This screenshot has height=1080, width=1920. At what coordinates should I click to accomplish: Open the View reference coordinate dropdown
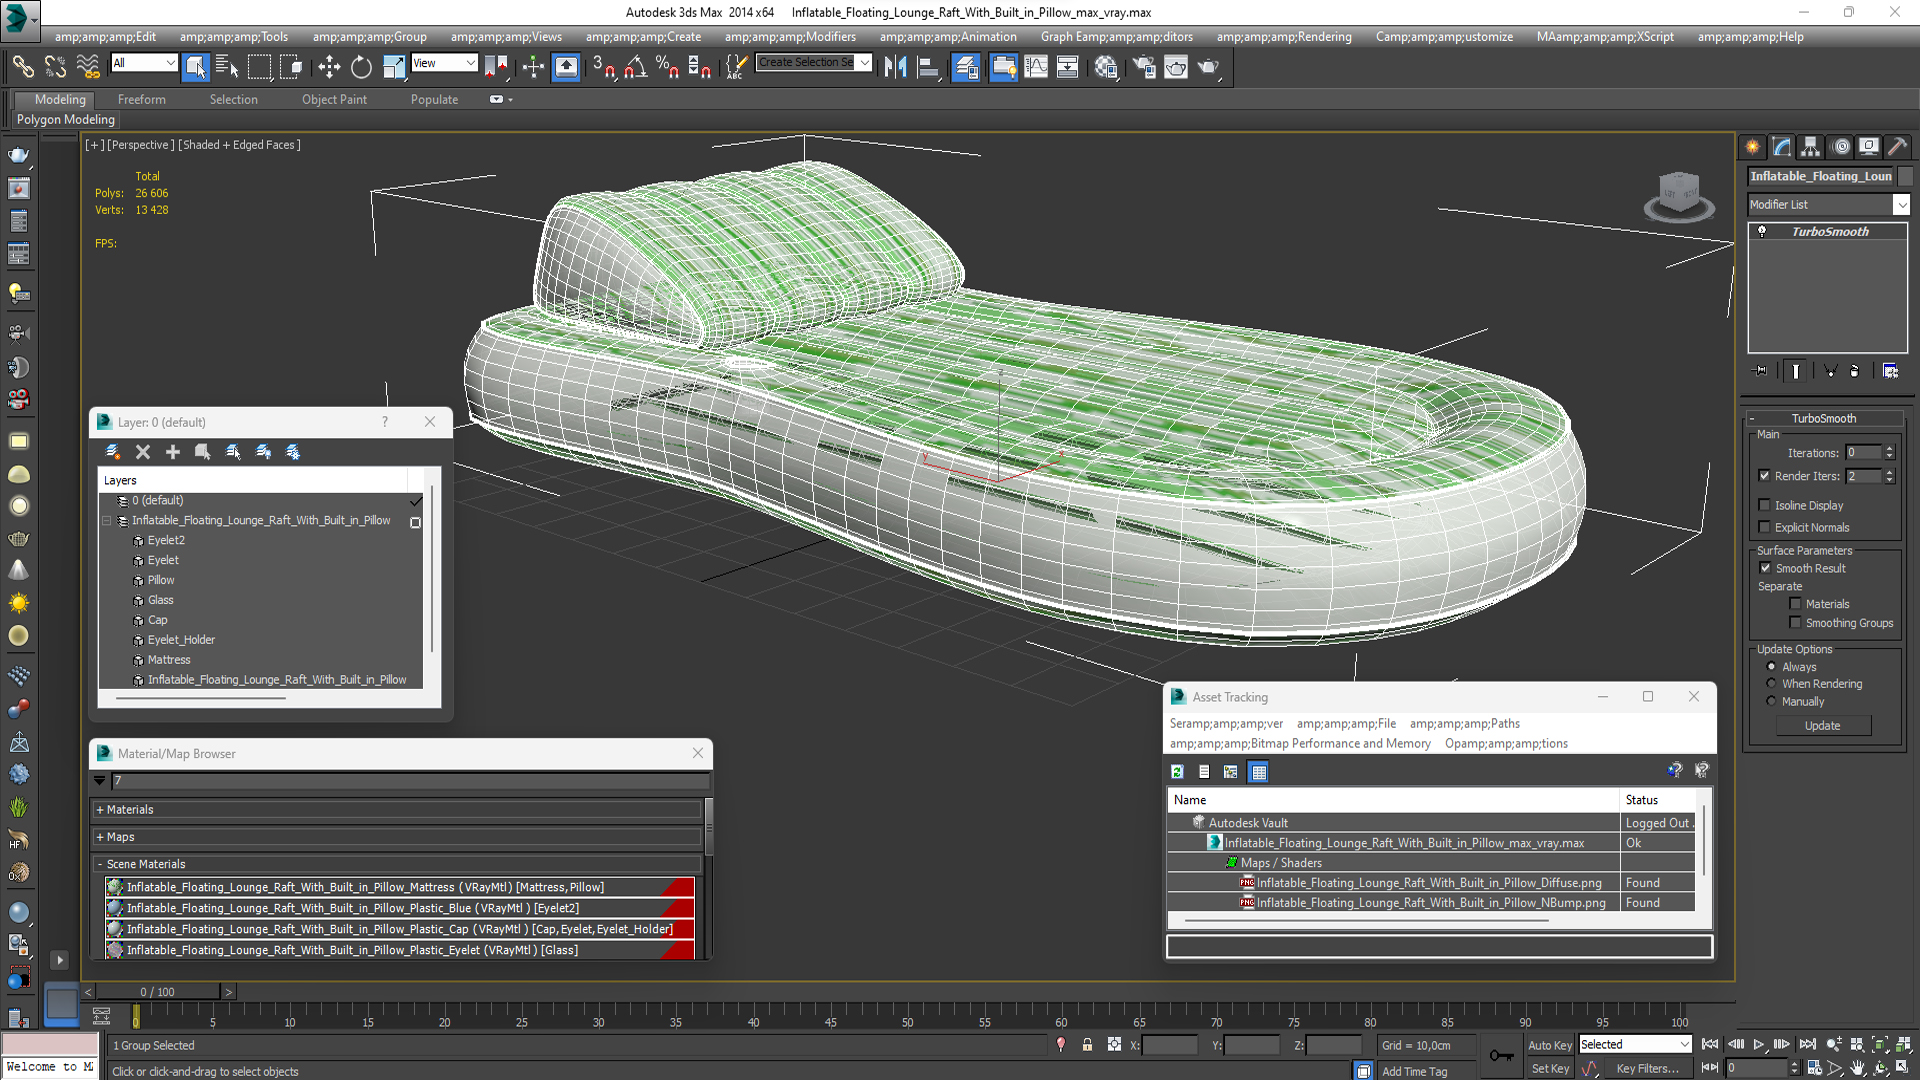pos(444,63)
